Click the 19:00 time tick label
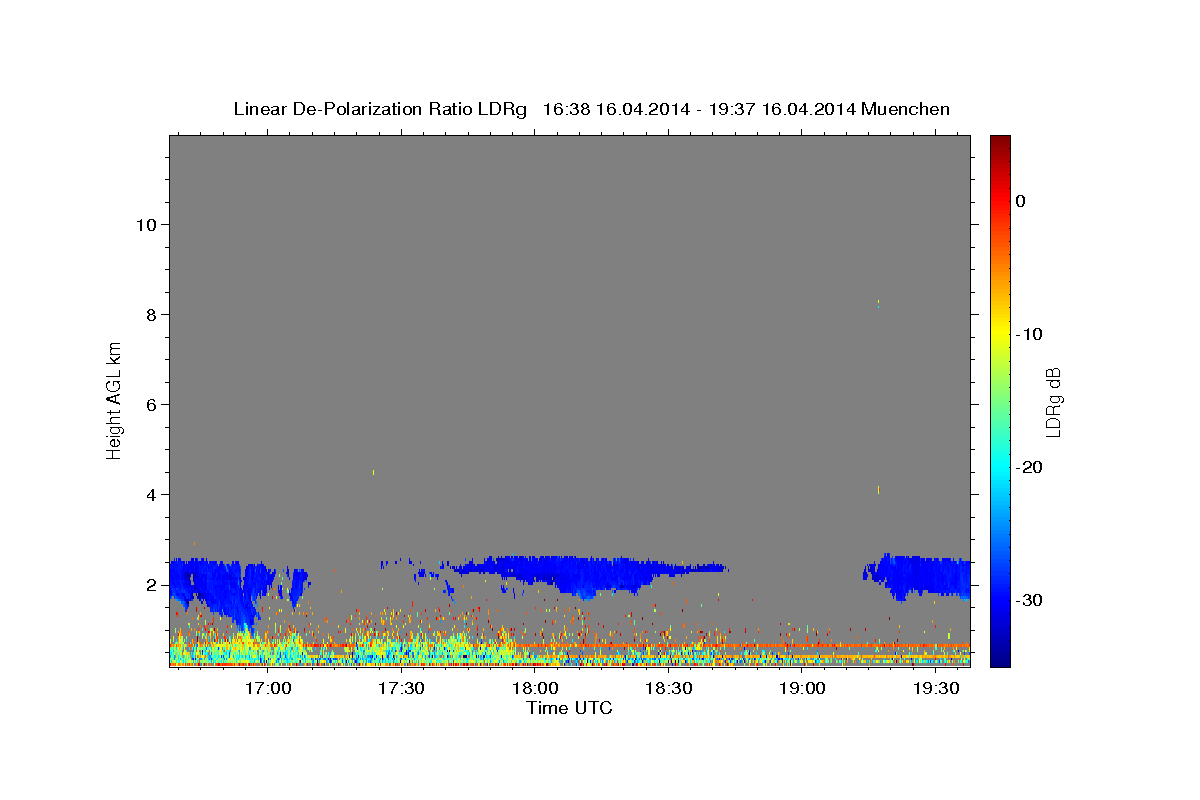The image size is (1200, 800). (802, 689)
